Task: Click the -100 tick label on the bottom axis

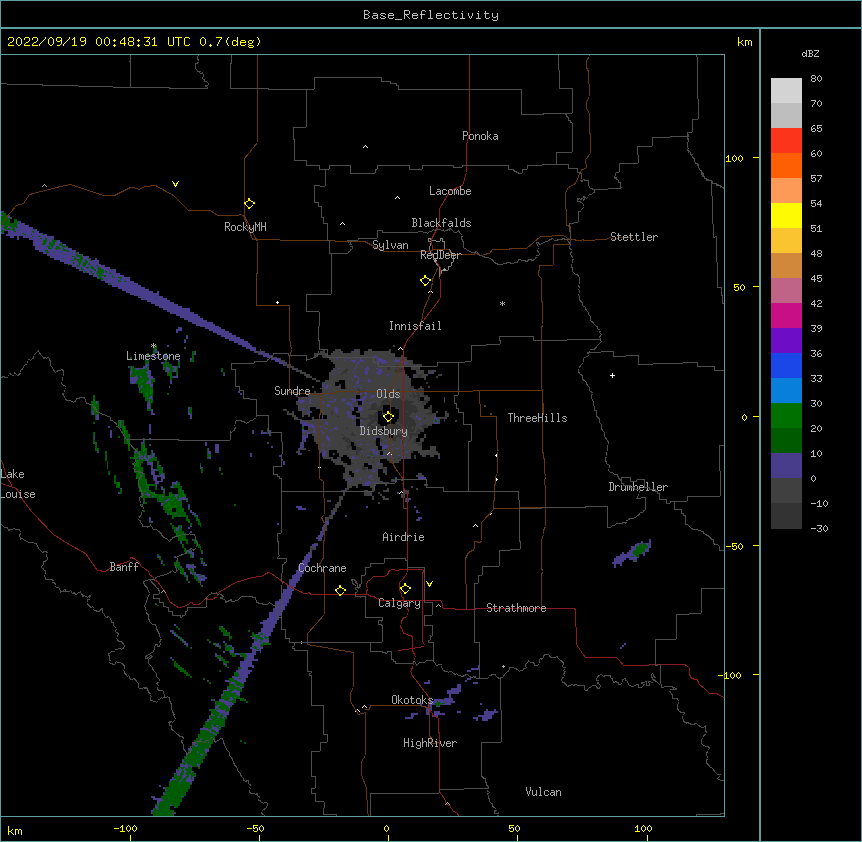Action: (x=125, y=828)
